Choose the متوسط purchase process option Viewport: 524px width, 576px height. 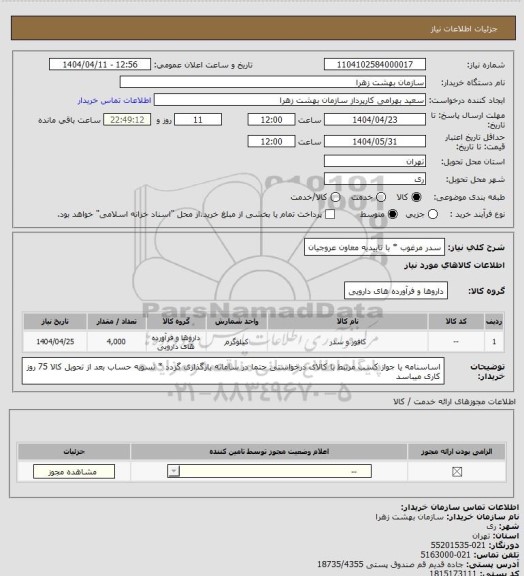[392, 214]
